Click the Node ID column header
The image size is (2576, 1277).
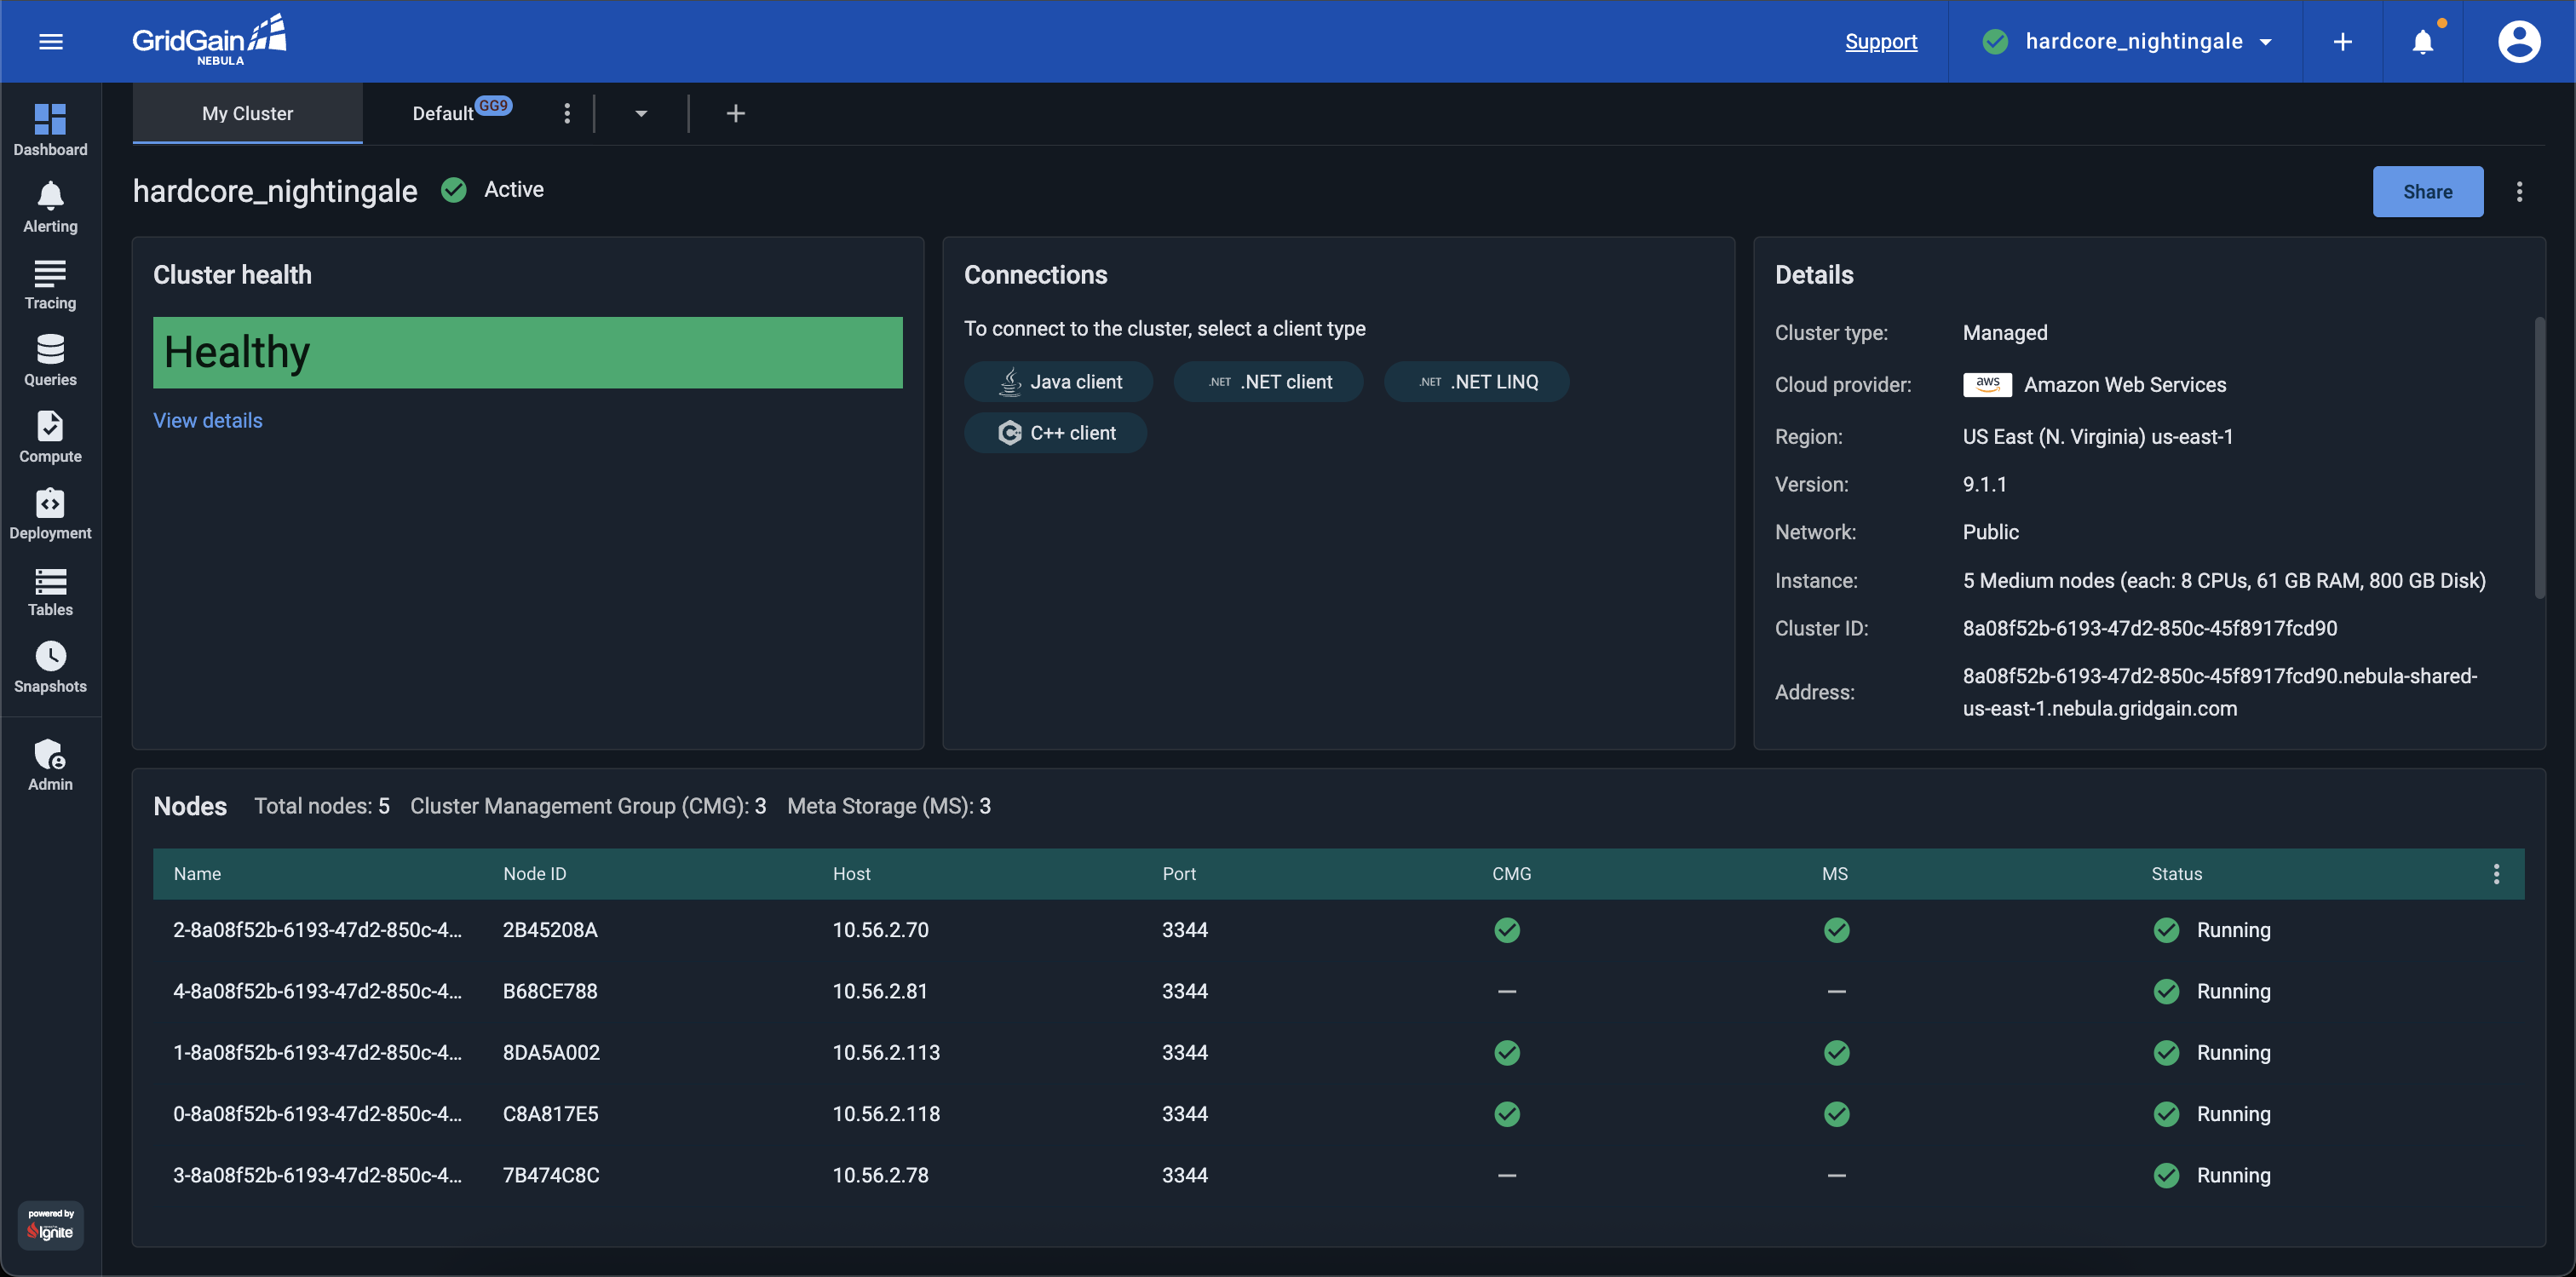pyautogui.click(x=534, y=873)
